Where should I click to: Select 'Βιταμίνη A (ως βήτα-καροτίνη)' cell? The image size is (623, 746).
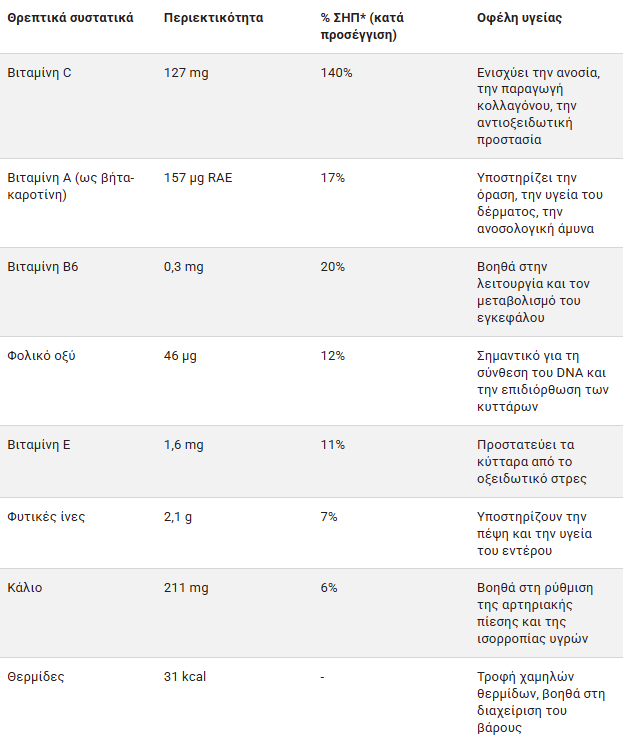[71, 186]
